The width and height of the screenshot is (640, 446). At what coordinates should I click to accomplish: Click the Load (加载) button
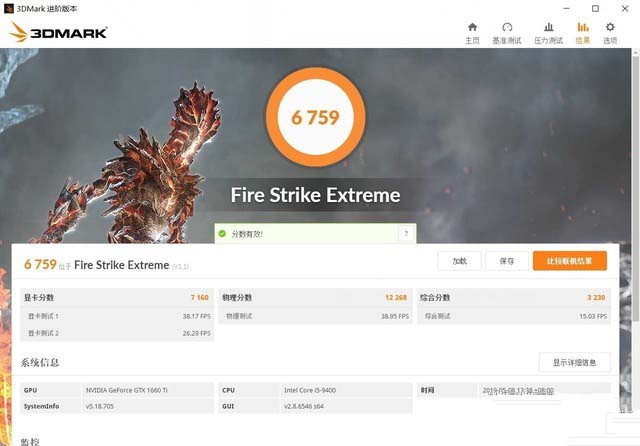pyautogui.click(x=460, y=261)
